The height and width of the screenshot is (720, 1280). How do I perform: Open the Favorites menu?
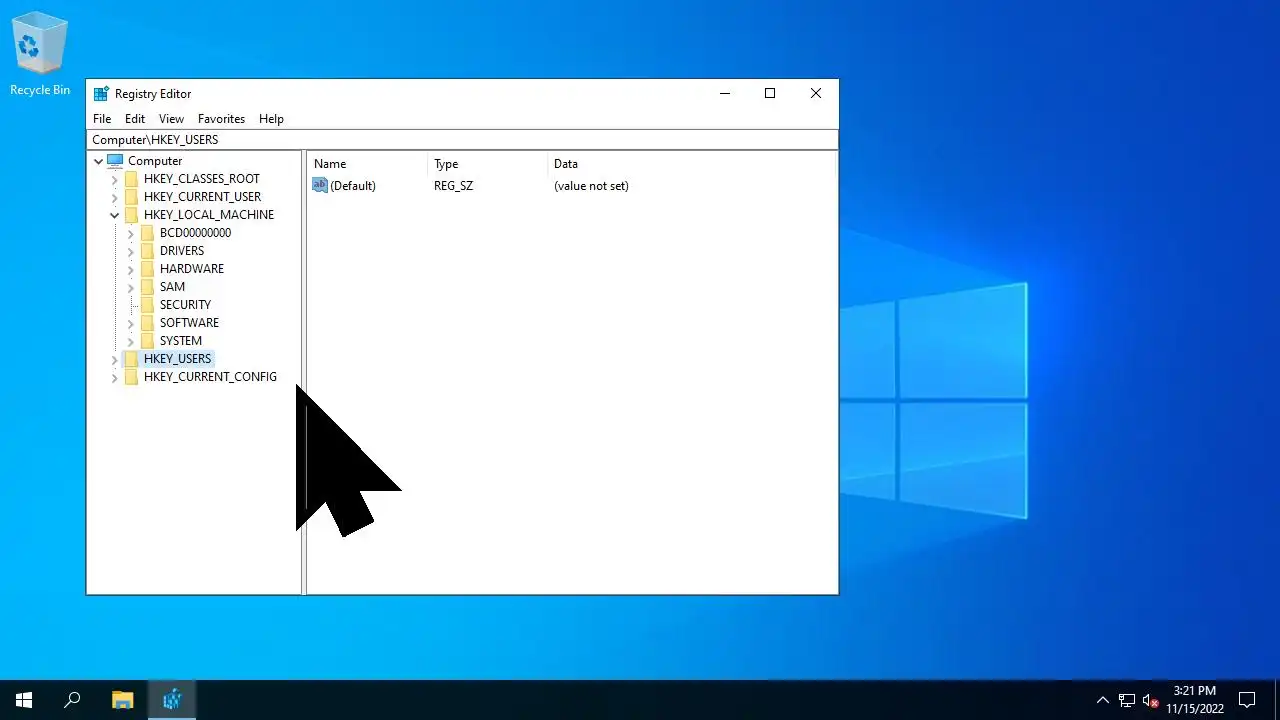[221, 118]
